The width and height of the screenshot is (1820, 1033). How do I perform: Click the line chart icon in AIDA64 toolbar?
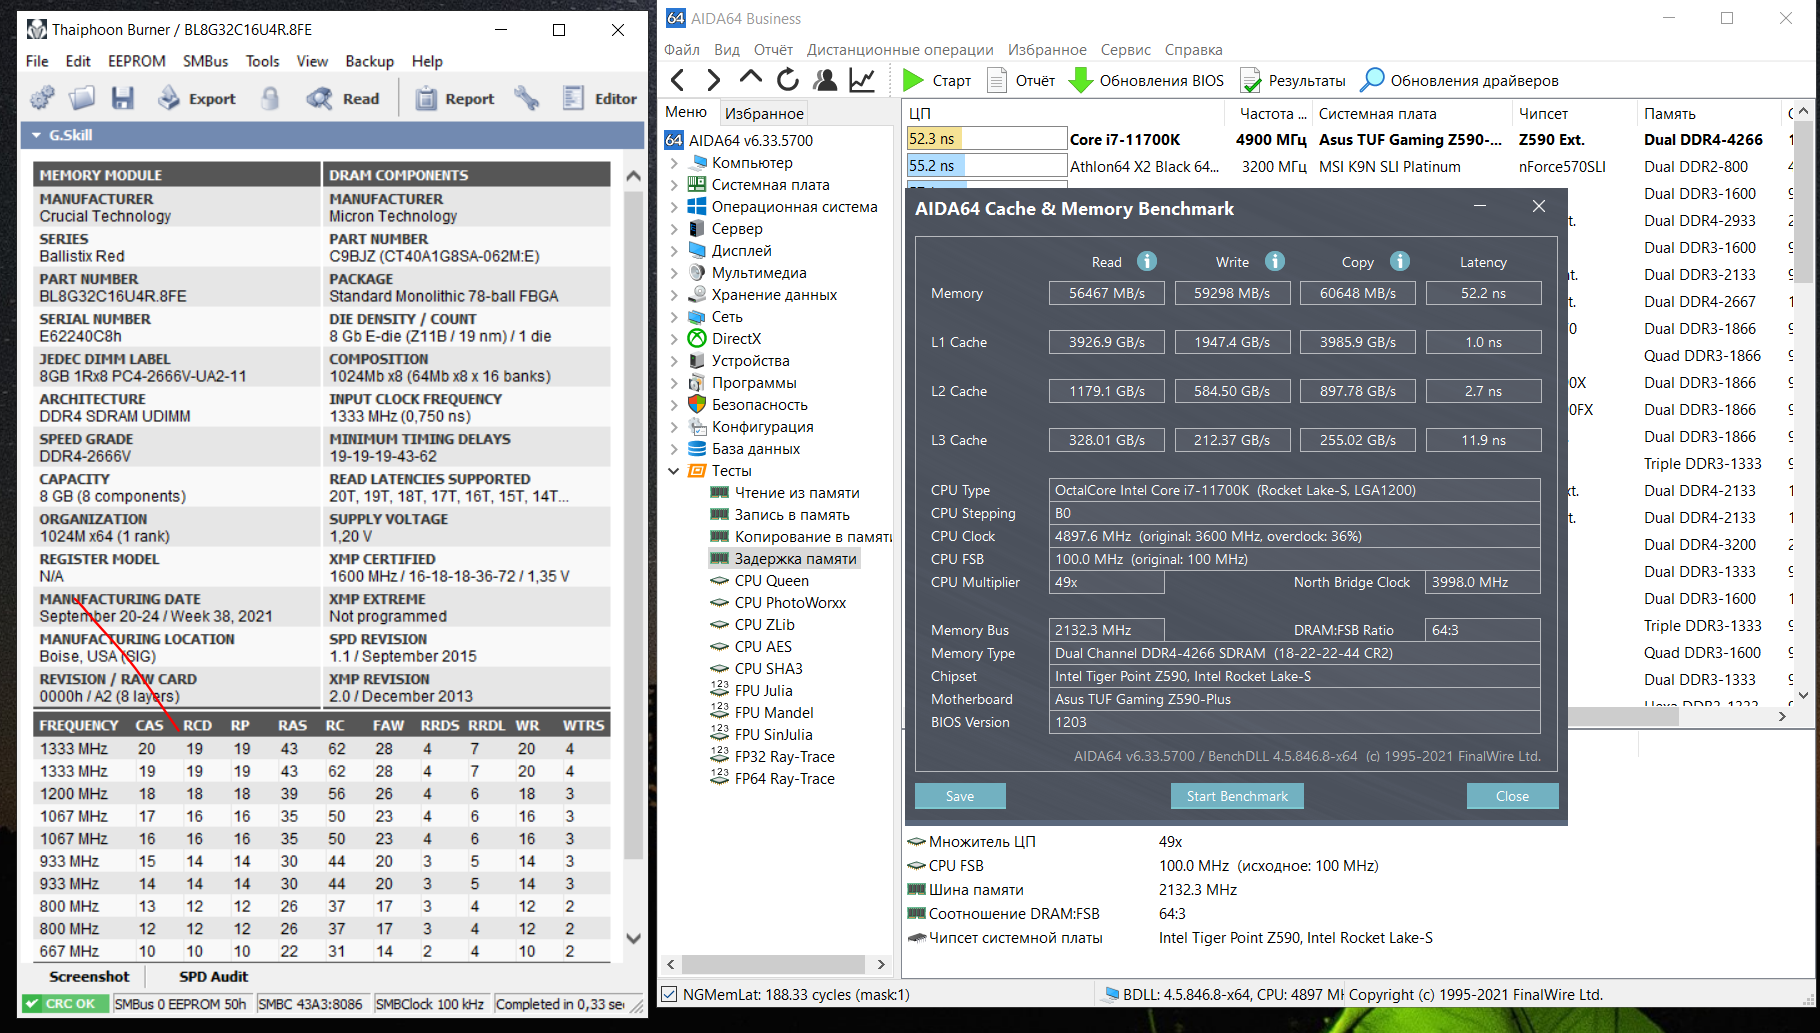(x=862, y=80)
